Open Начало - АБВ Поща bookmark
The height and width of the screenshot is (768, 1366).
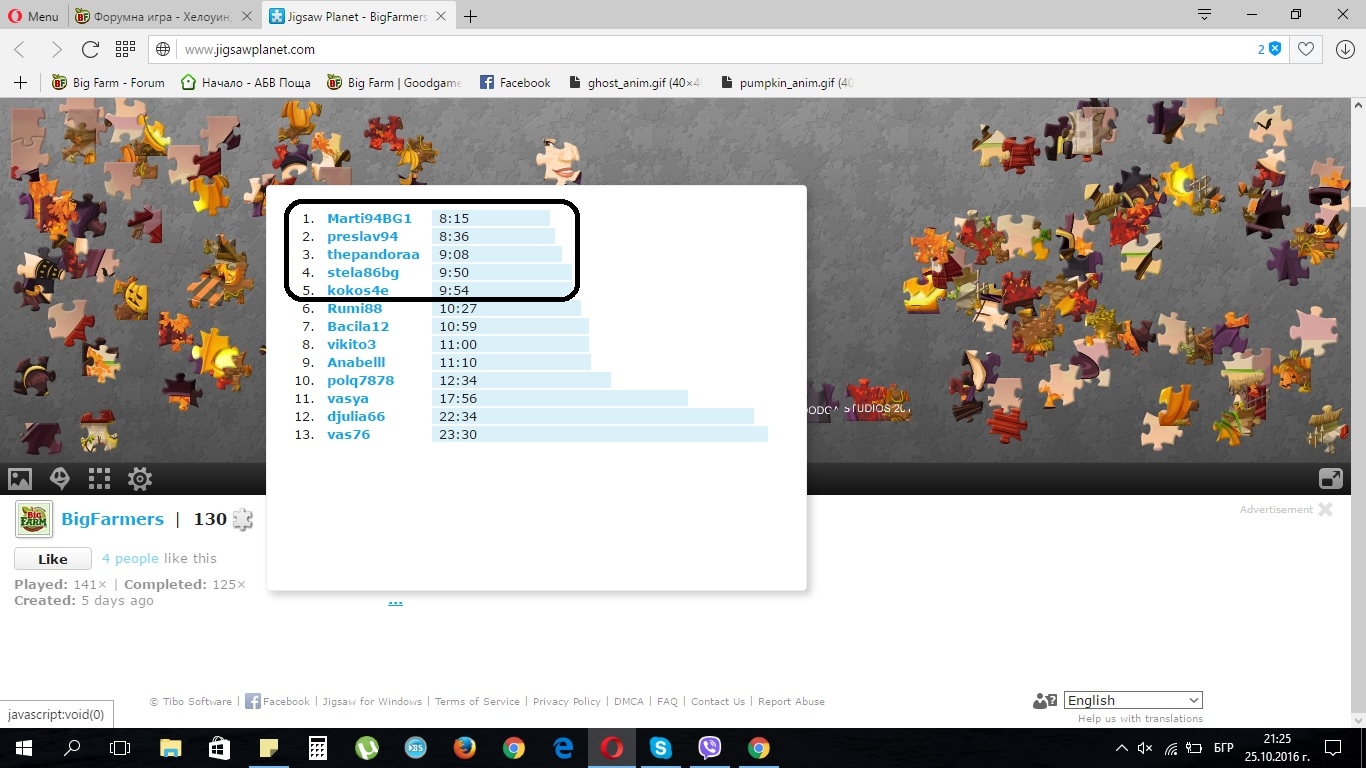pyautogui.click(x=245, y=83)
